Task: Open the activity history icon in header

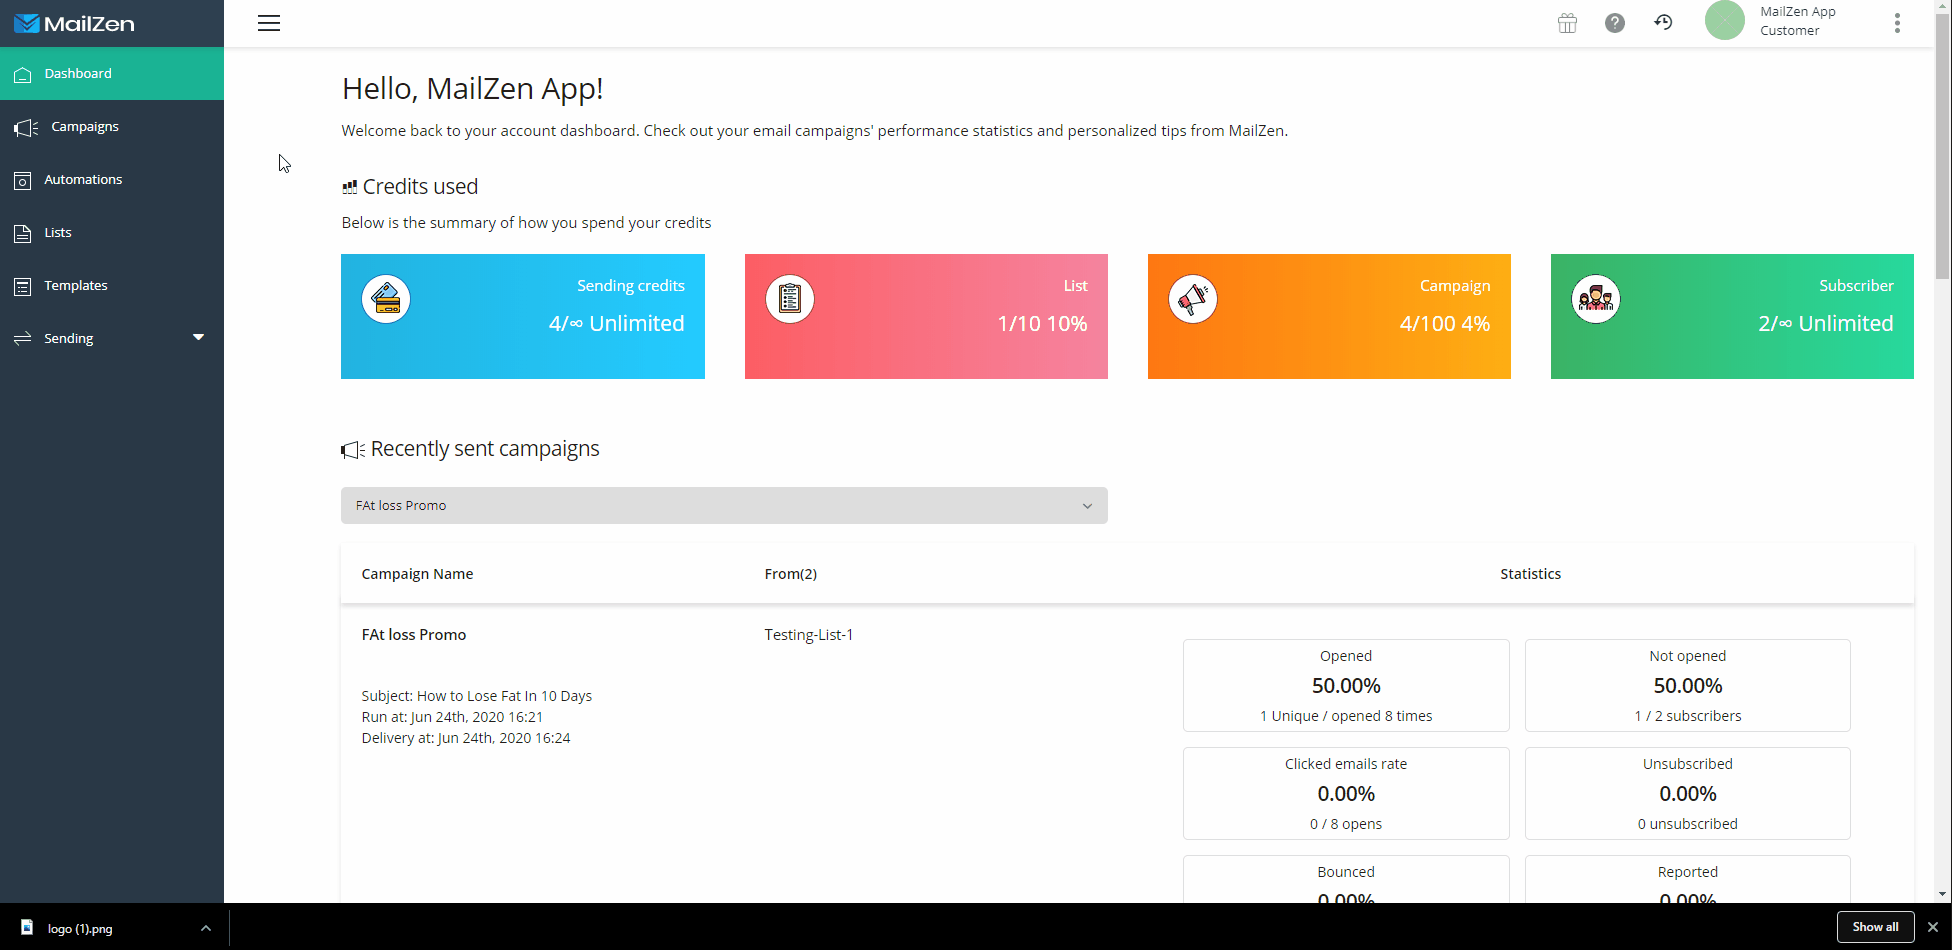Action: coord(1663,23)
